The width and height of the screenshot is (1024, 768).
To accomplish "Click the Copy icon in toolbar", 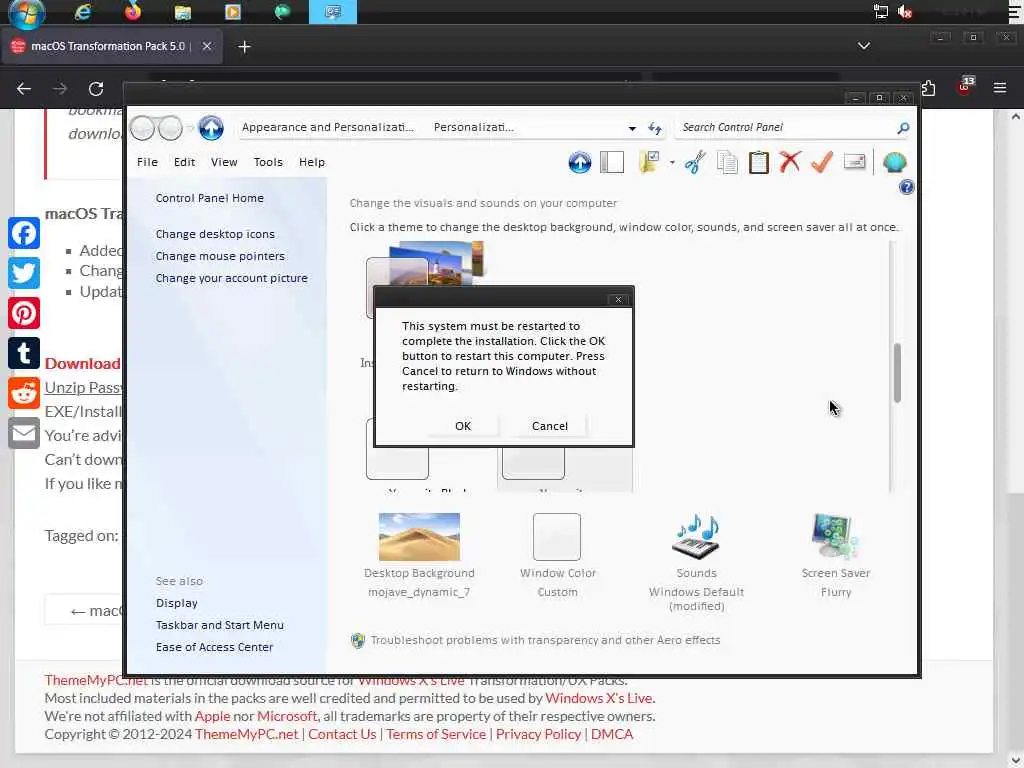I will 727,162.
